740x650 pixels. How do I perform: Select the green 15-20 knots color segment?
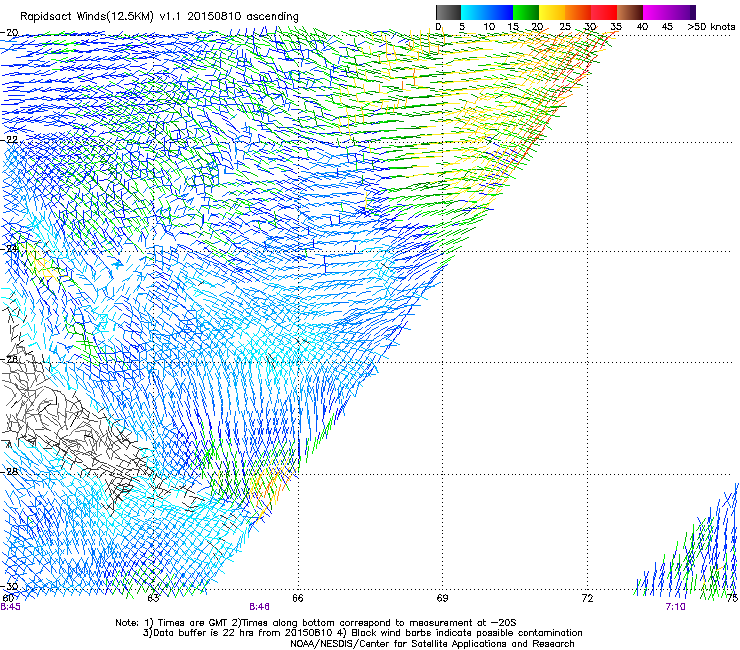[526, 12]
